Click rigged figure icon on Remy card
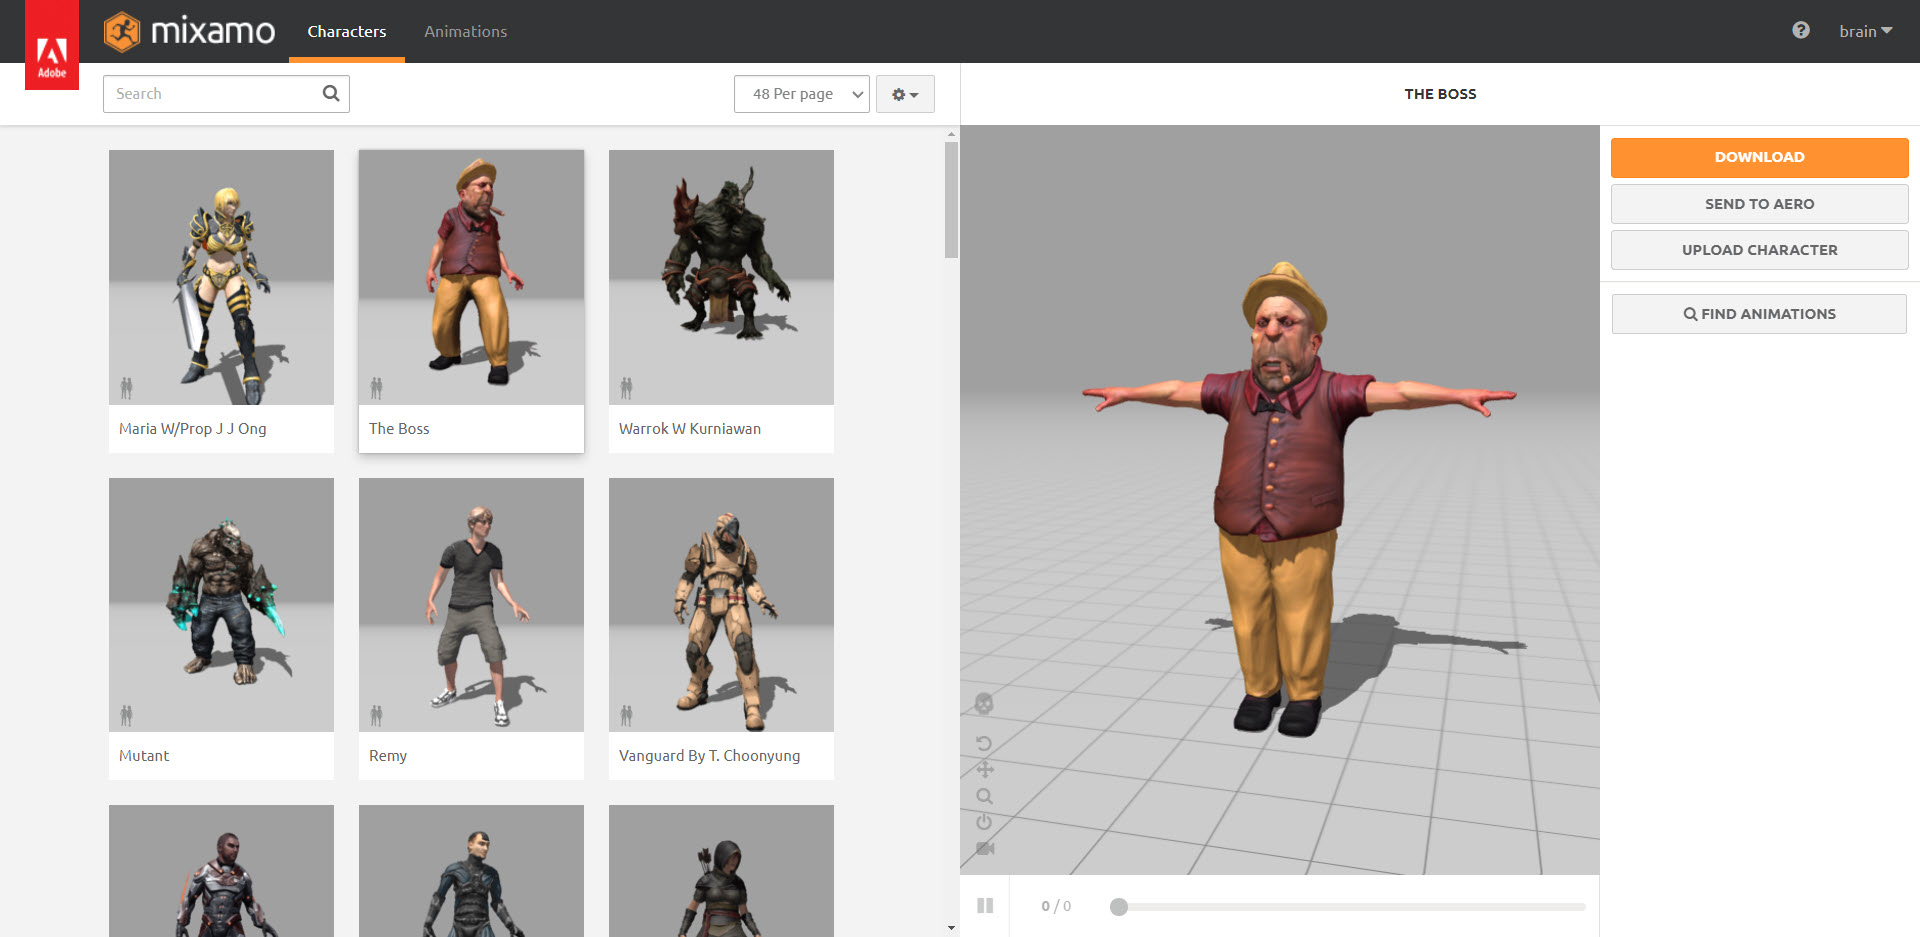1920x937 pixels. point(376,715)
